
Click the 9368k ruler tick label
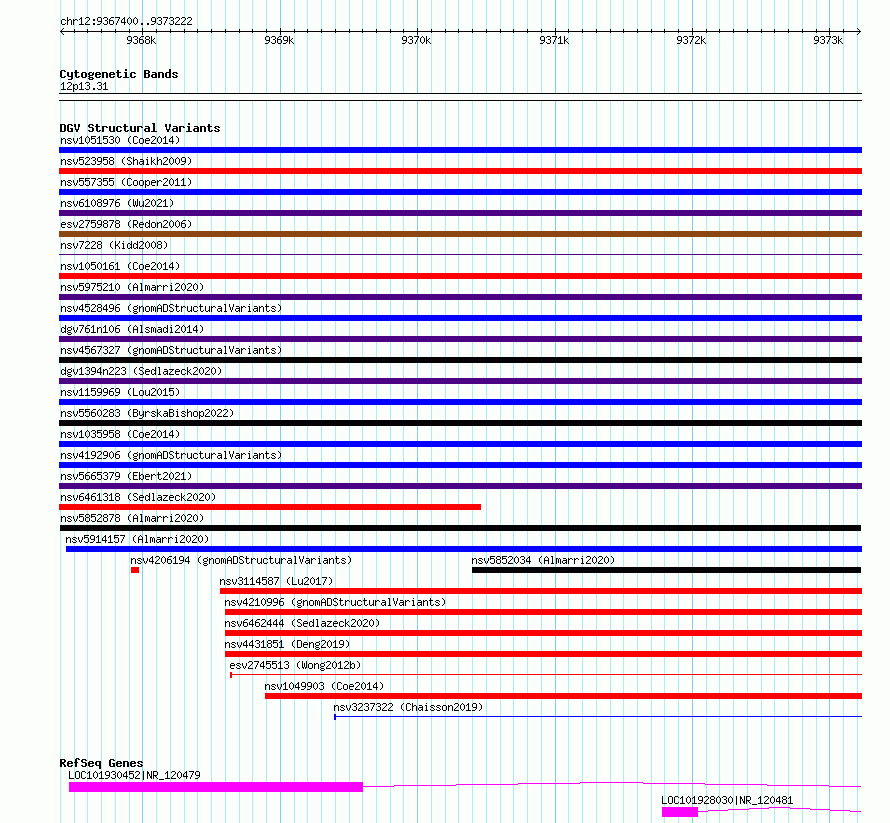pos(141,40)
